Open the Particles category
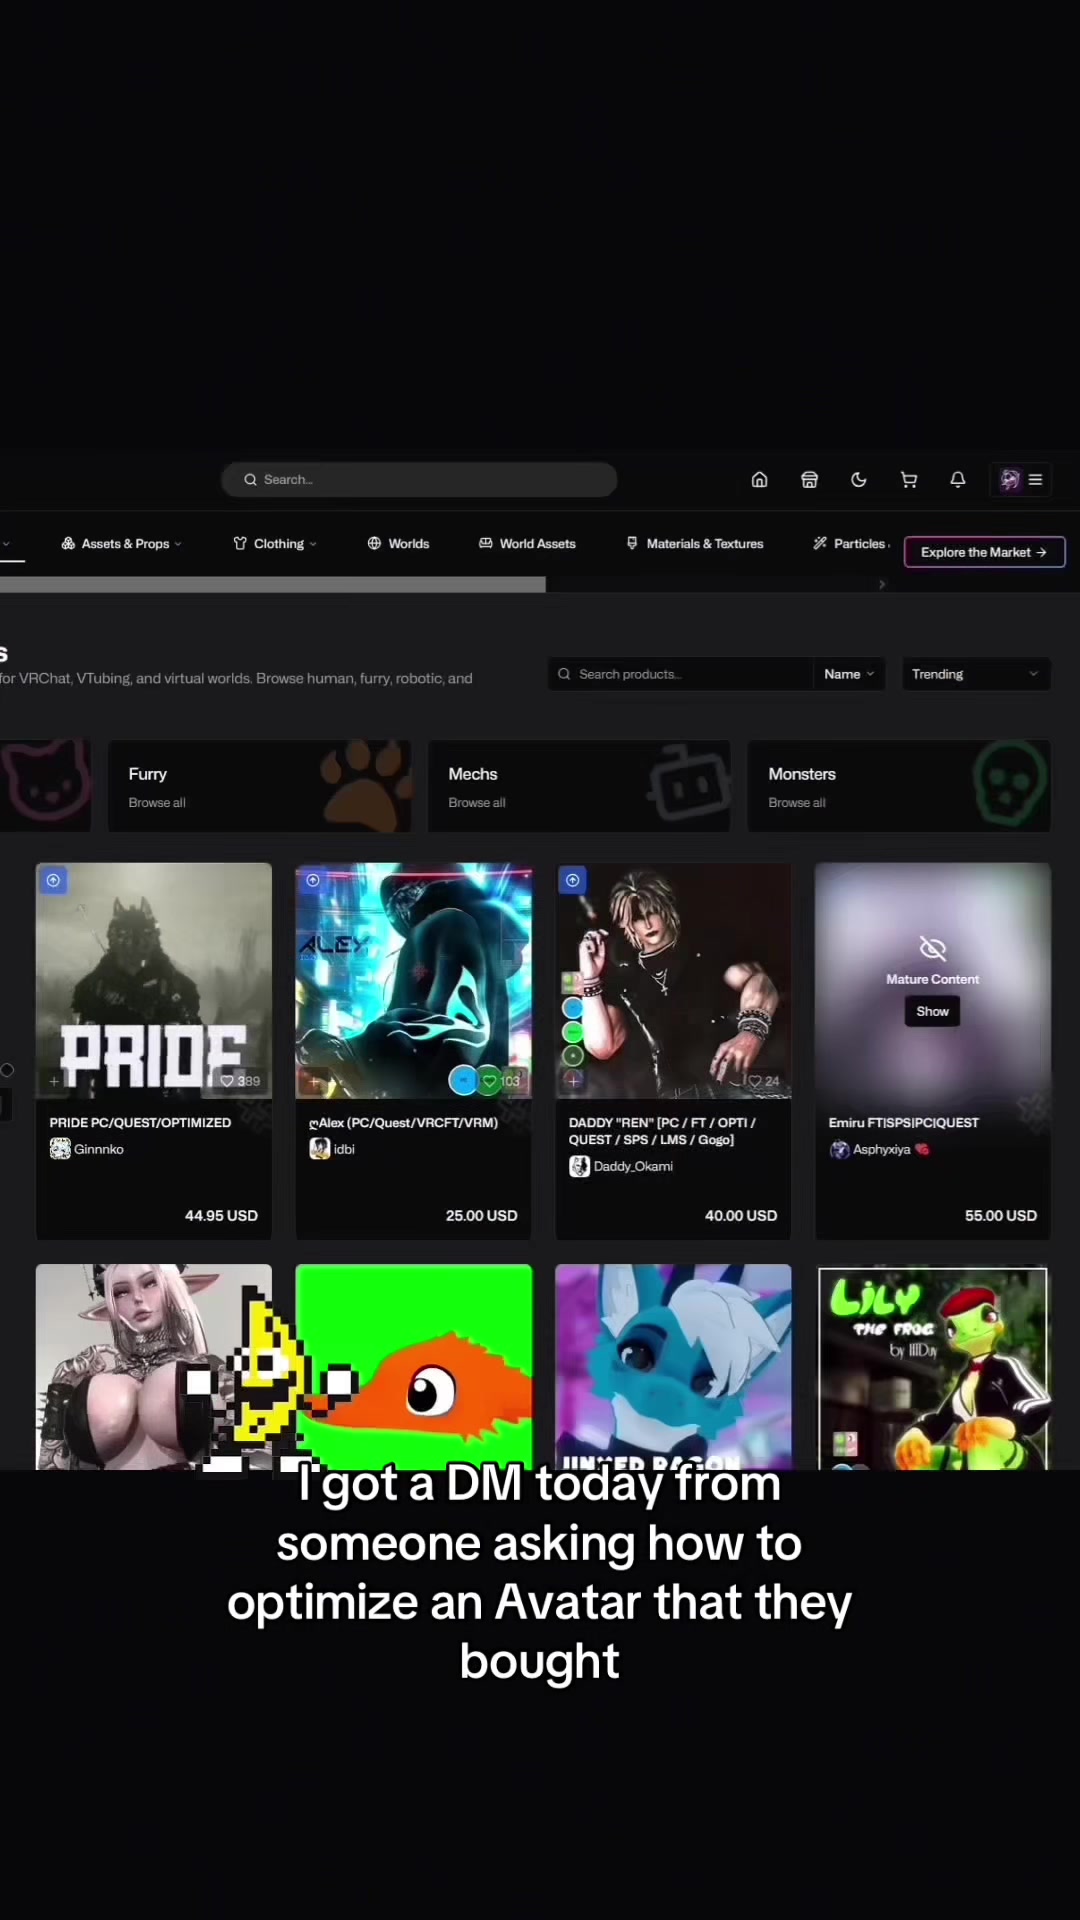Screen dimensions: 1080x1920 (x=850, y=544)
